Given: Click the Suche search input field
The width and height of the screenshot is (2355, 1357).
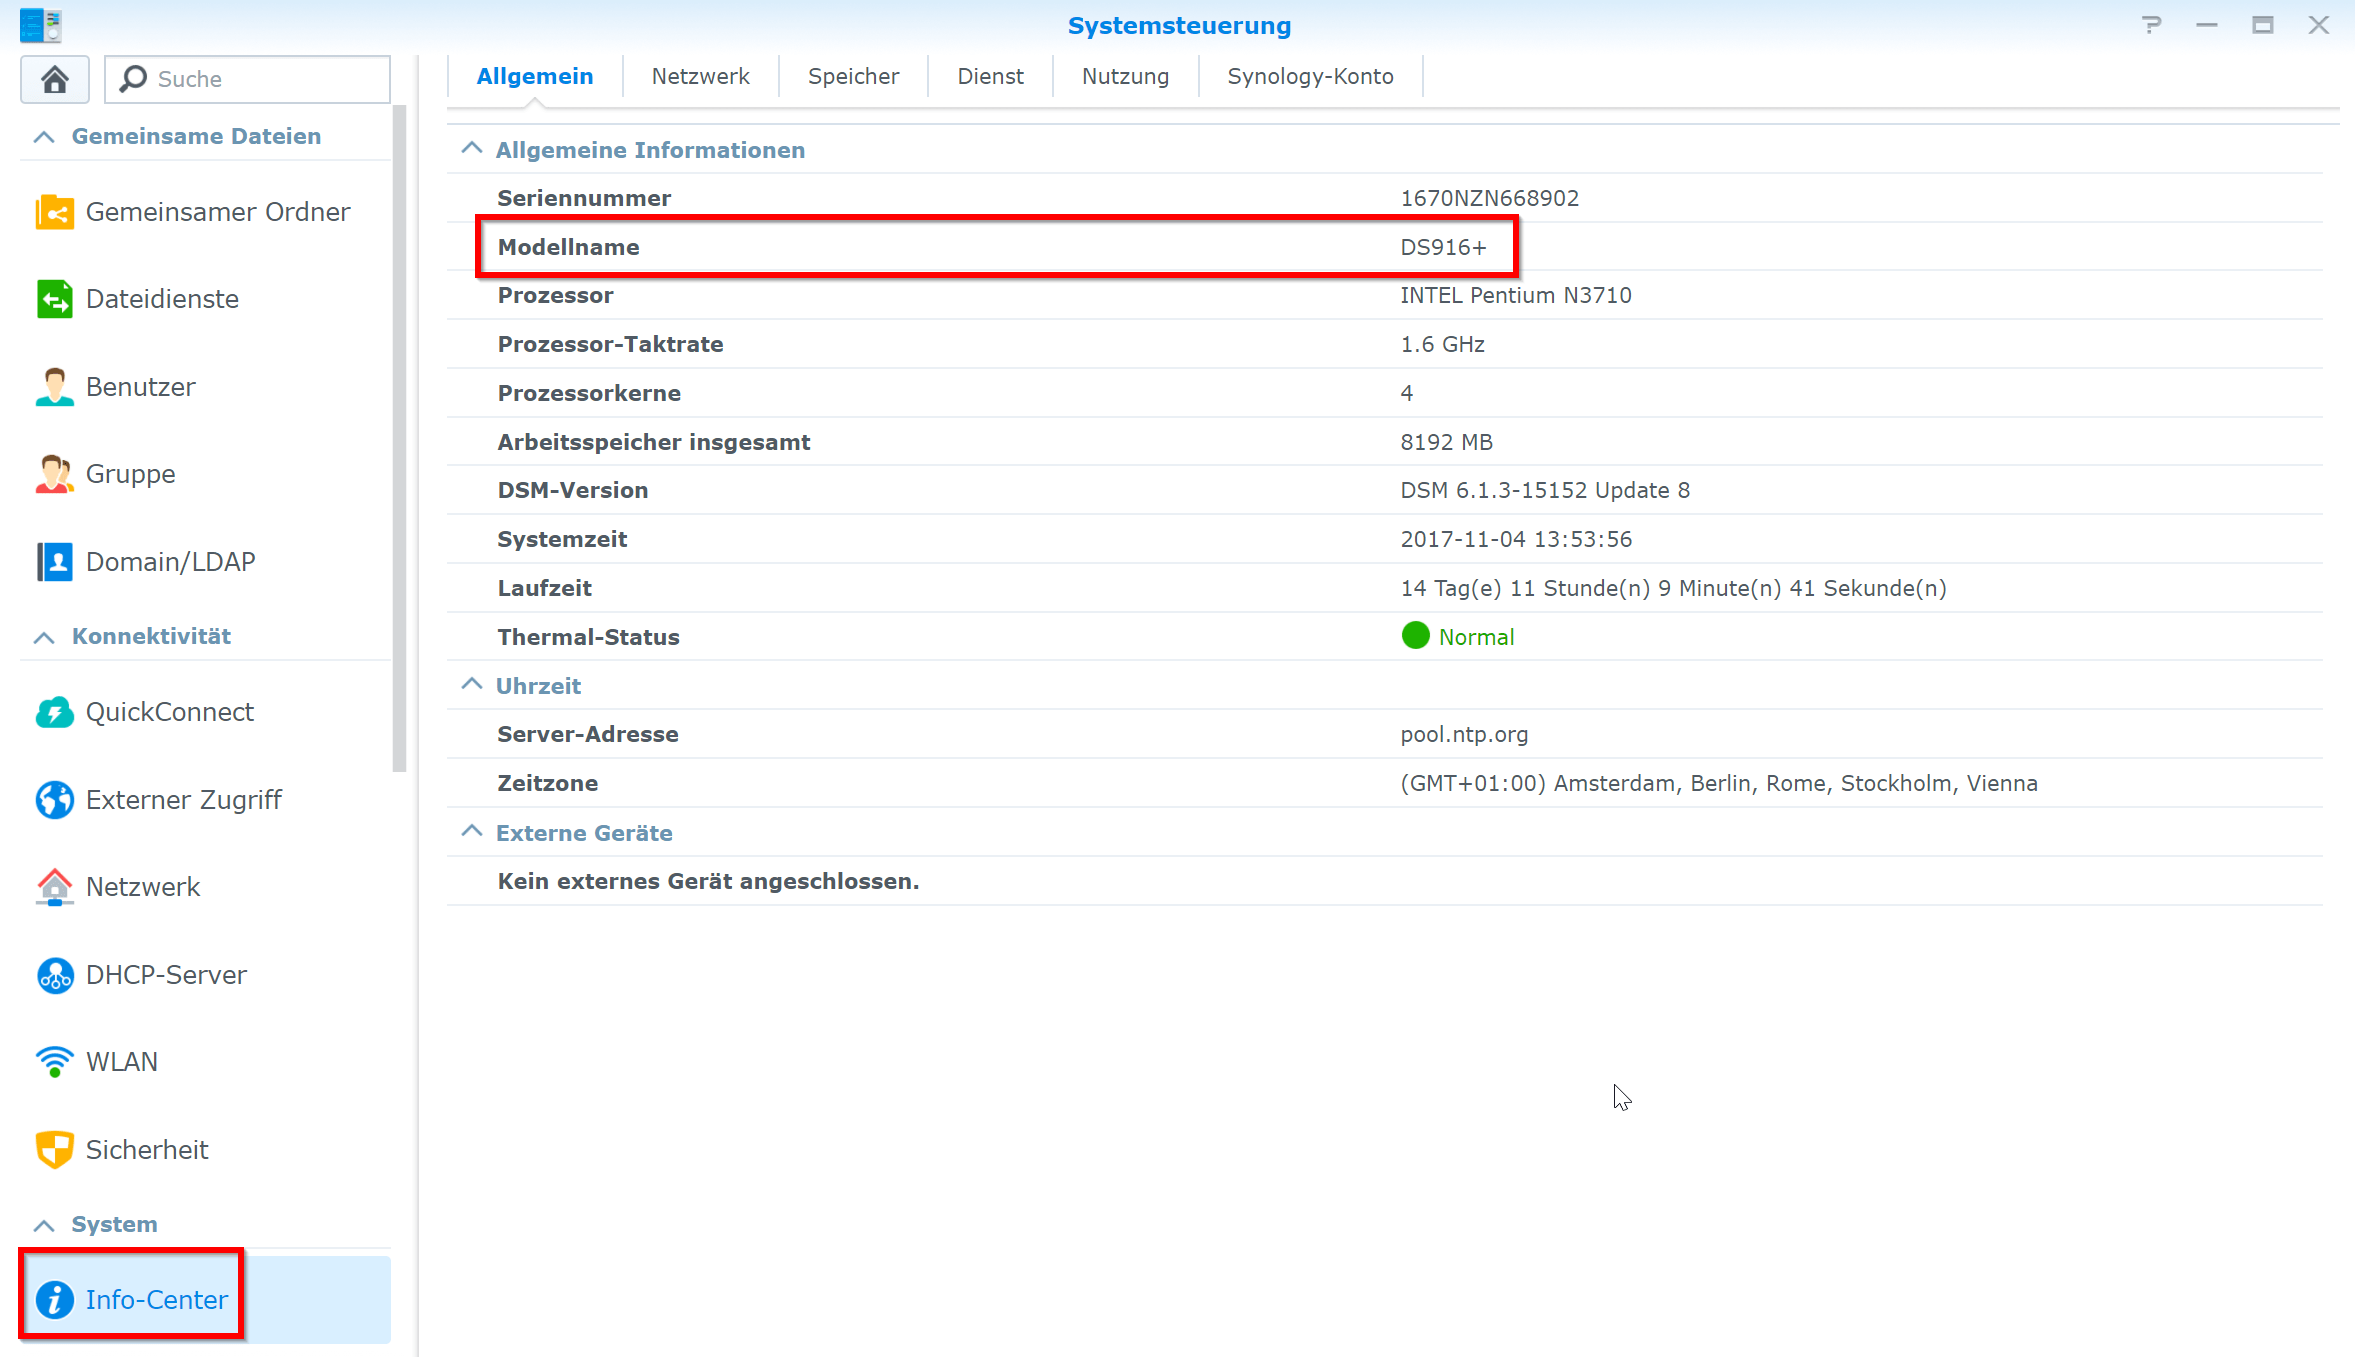Looking at the screenshot, I should click(x=248, y=79).
